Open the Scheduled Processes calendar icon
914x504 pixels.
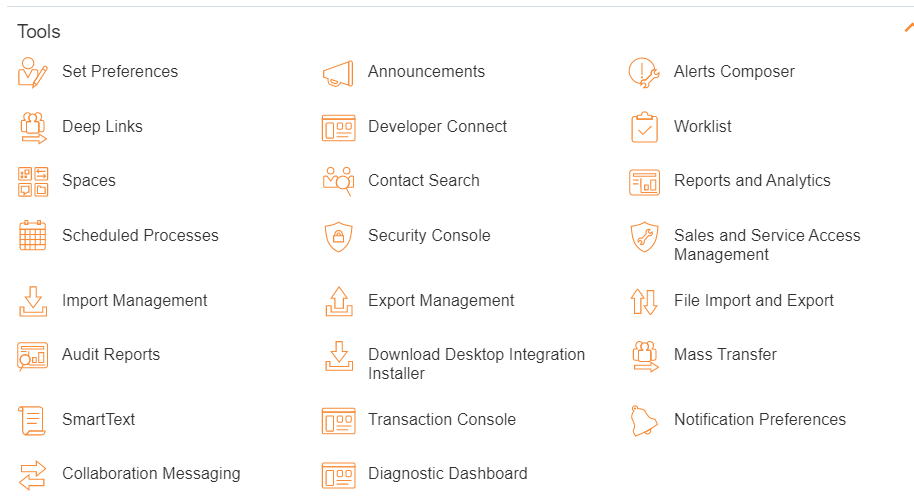tap(33, 235)
